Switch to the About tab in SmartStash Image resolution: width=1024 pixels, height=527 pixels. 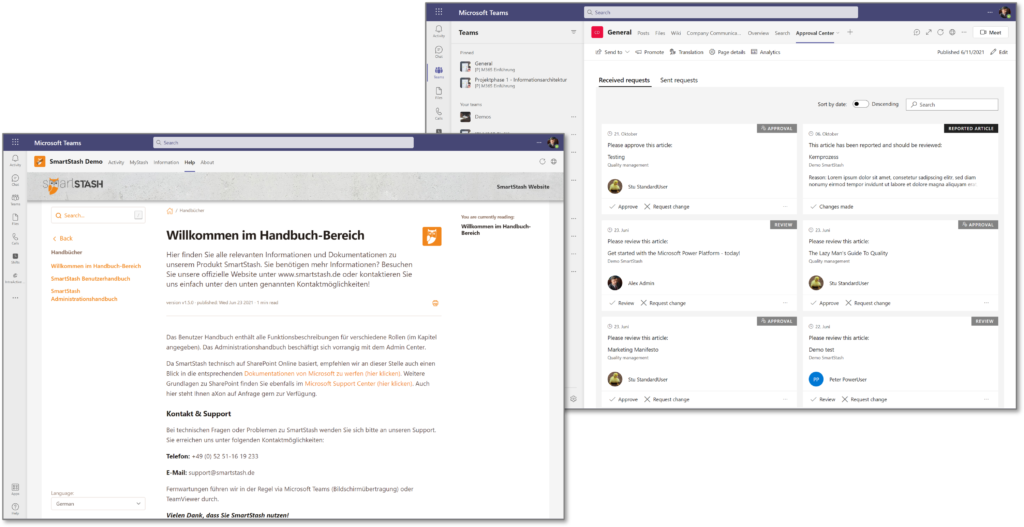(207, 162)
